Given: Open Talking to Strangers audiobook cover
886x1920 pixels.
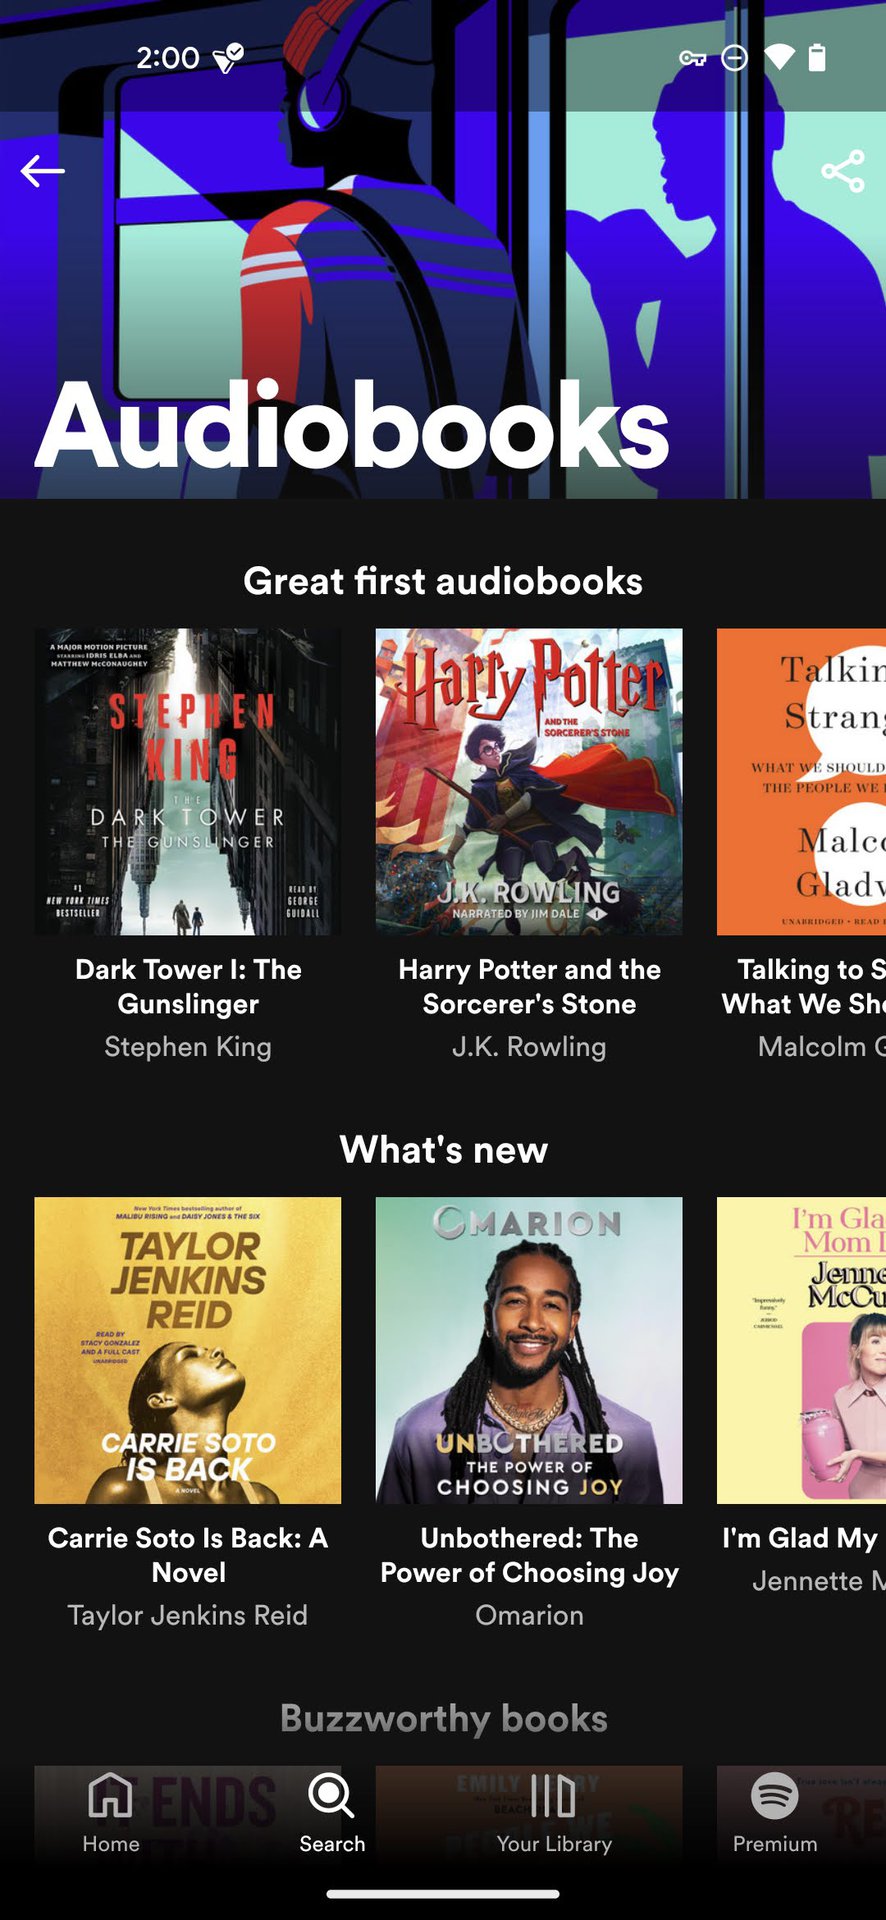Looking at the screenshot, I should [x=801, y=782].
